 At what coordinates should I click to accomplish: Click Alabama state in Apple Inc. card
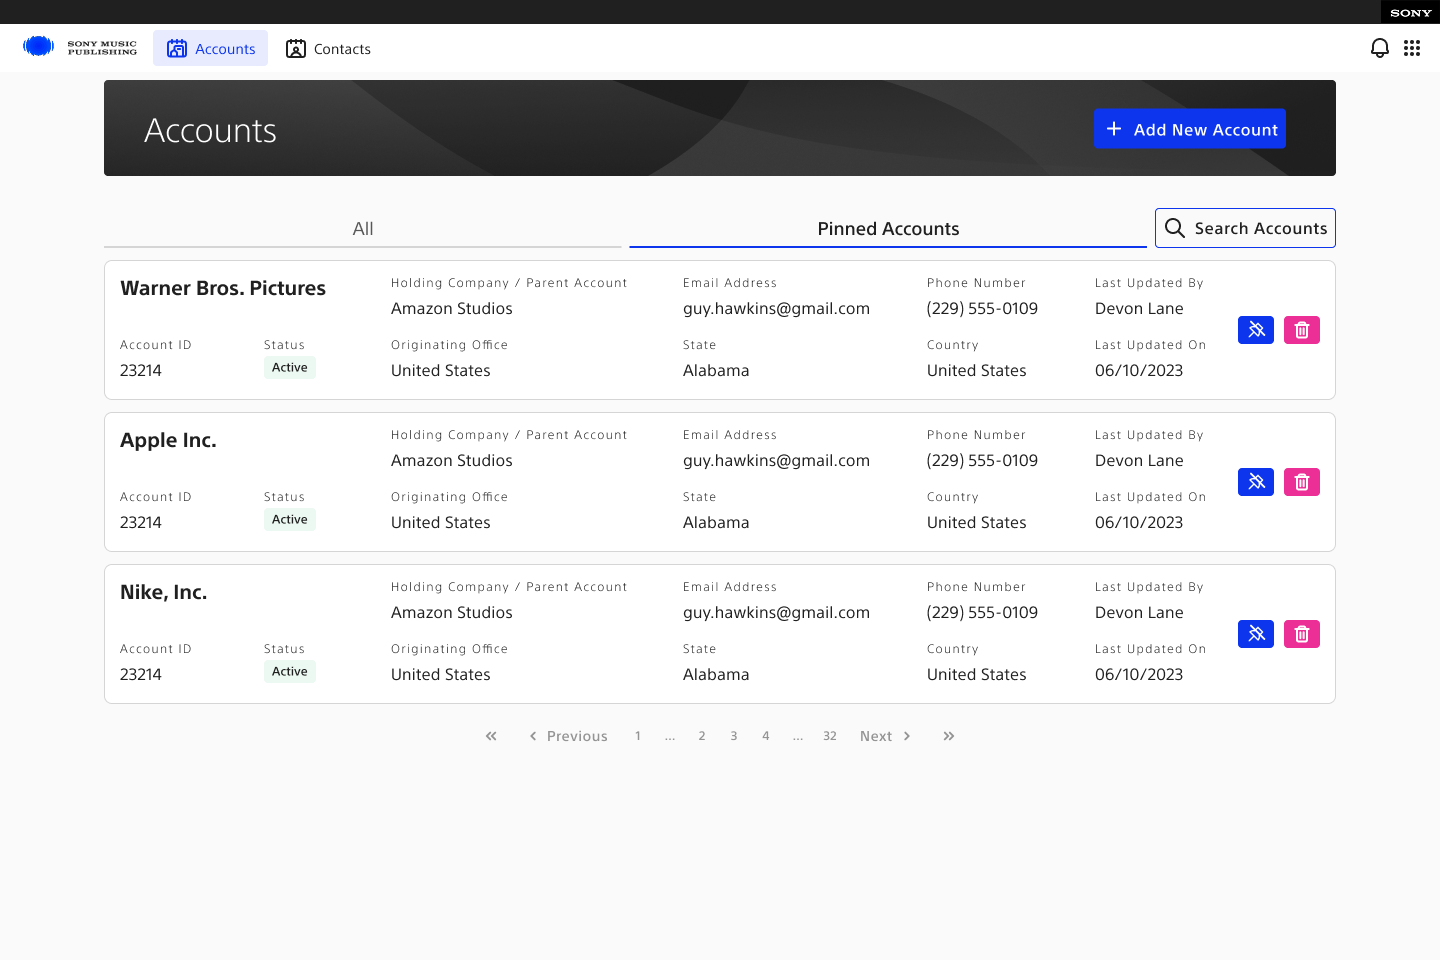(x=716, y=523)
